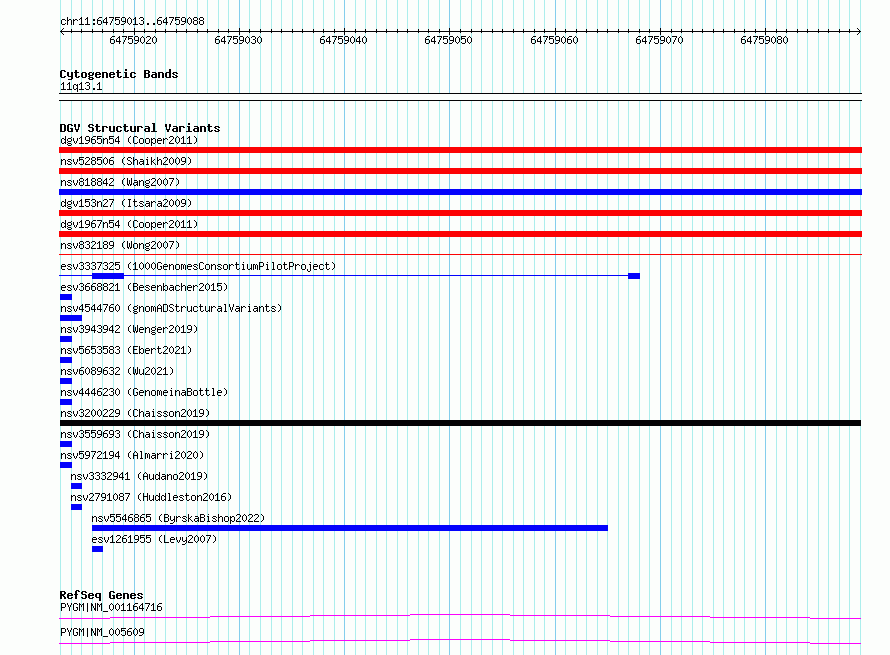Select the DGV Structural Variants track heading

[140, 128]
